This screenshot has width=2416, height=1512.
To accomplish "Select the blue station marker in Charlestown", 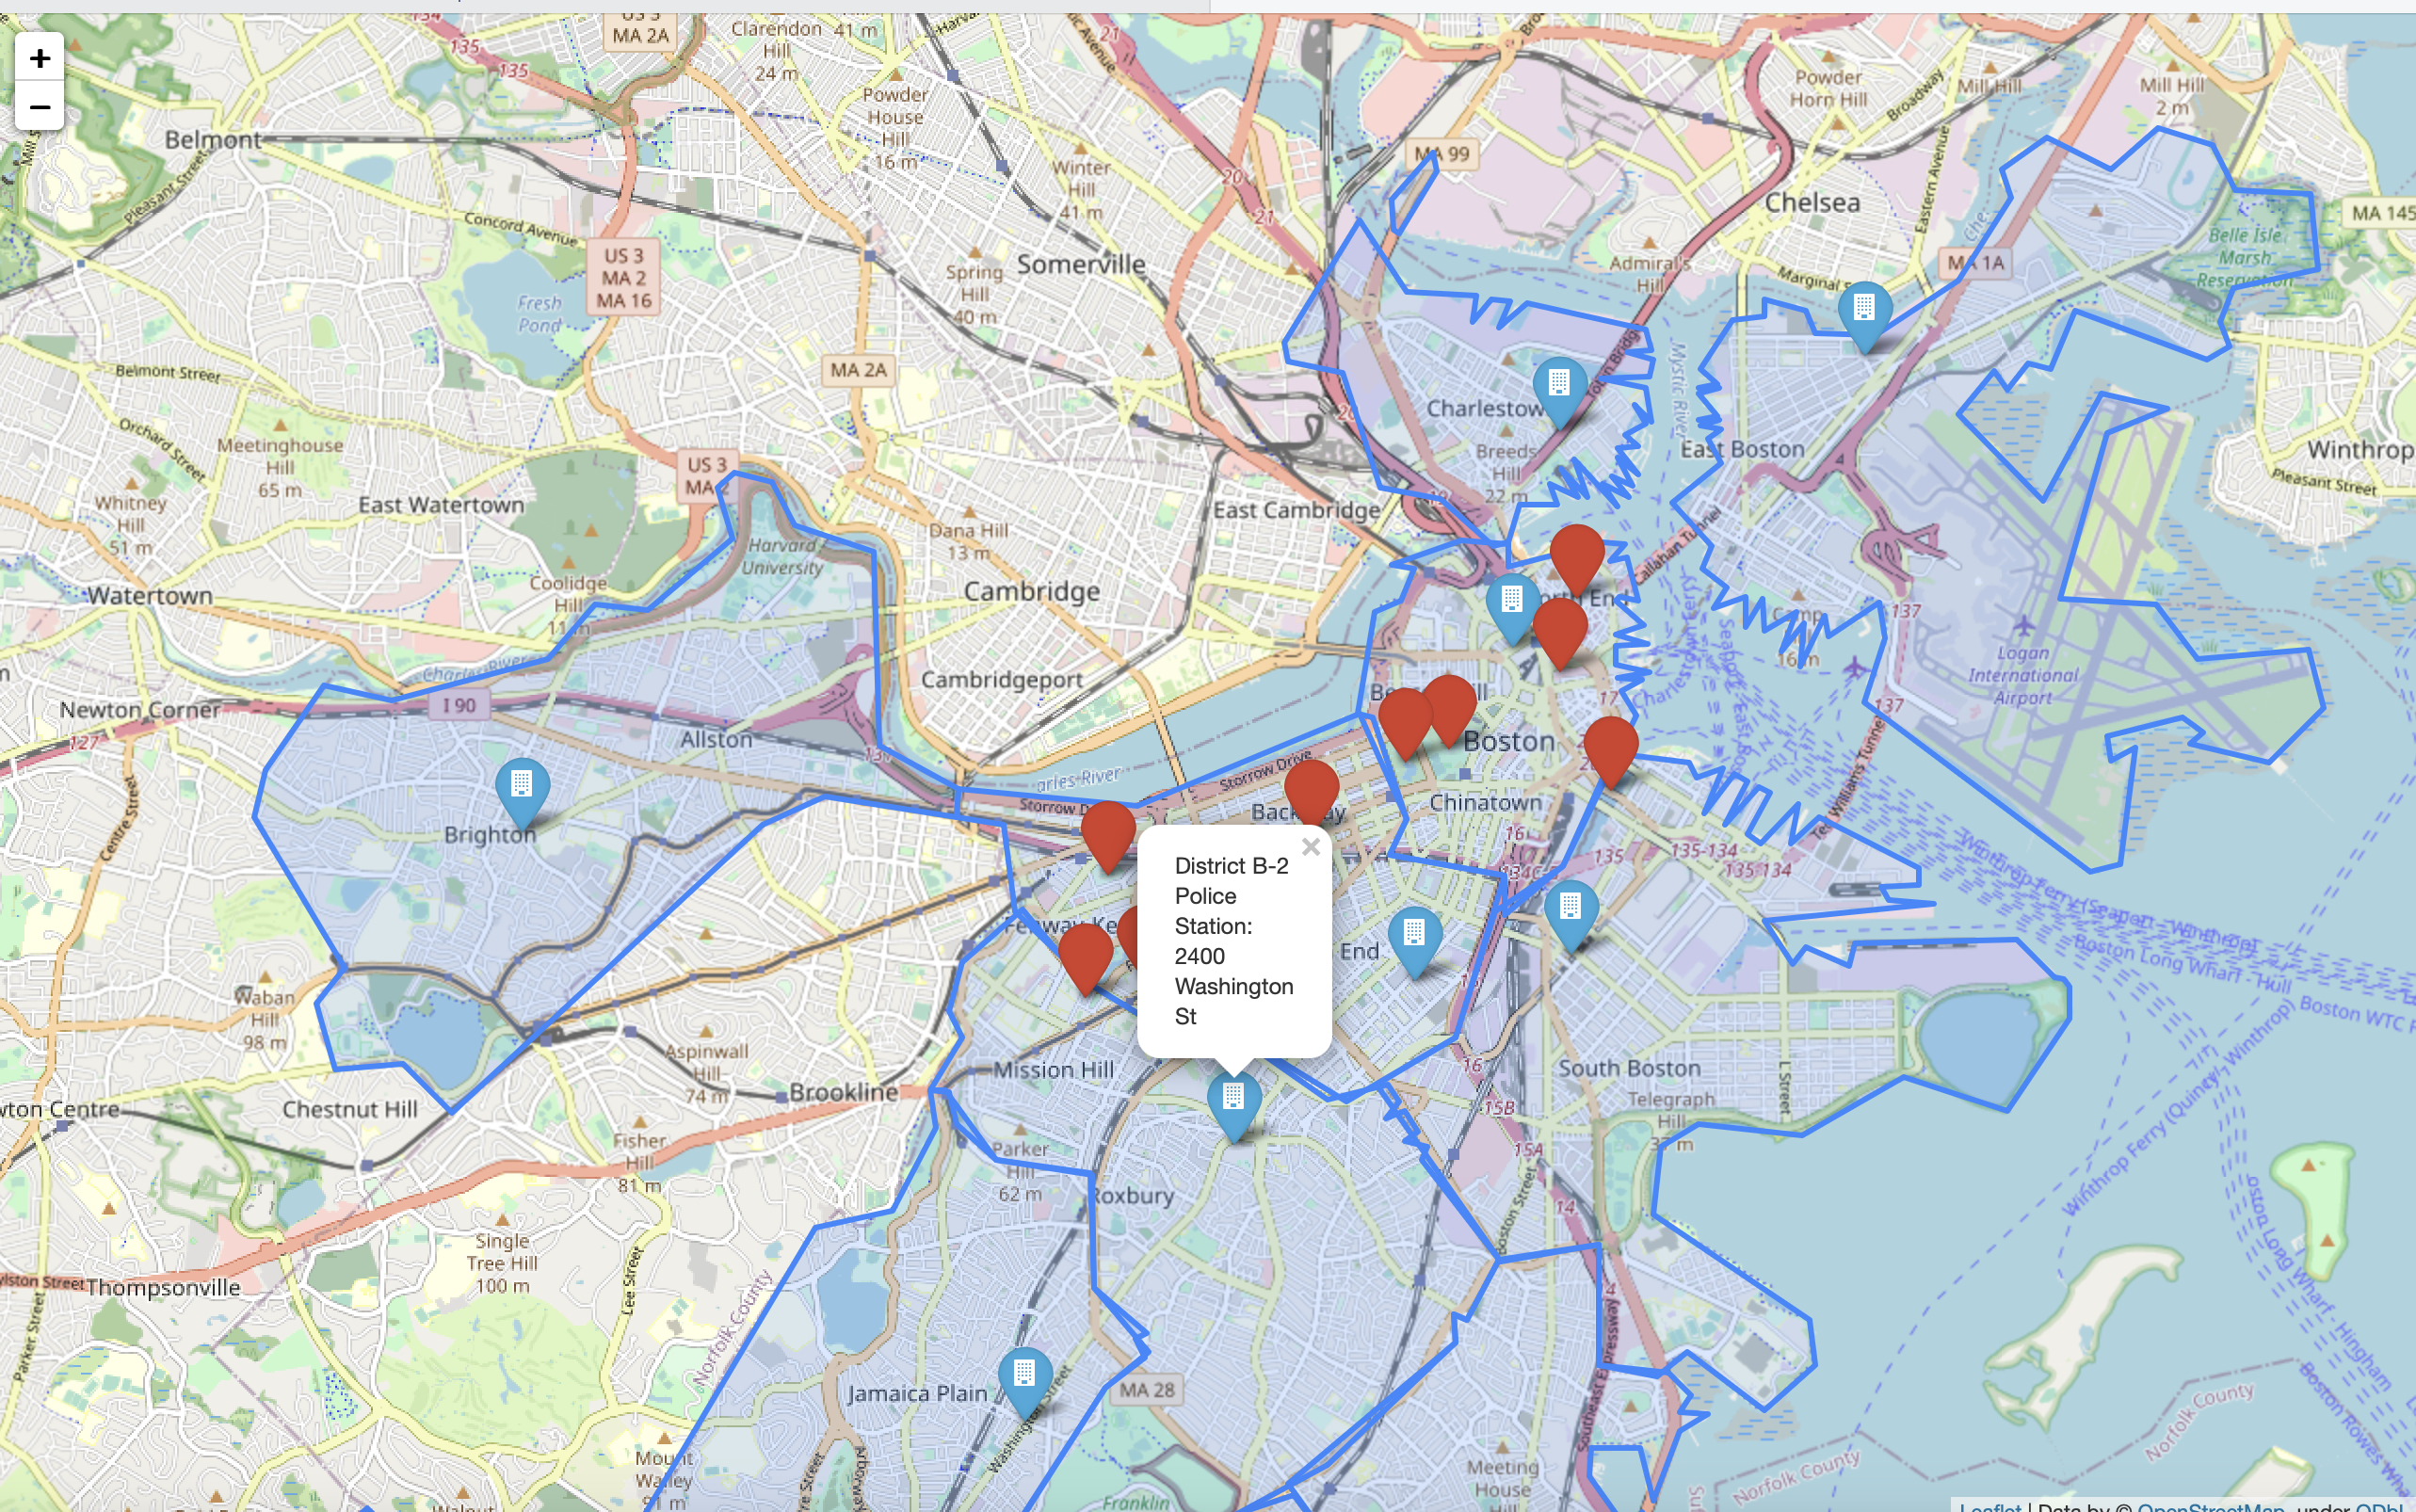I will (x=1559, y=383).
